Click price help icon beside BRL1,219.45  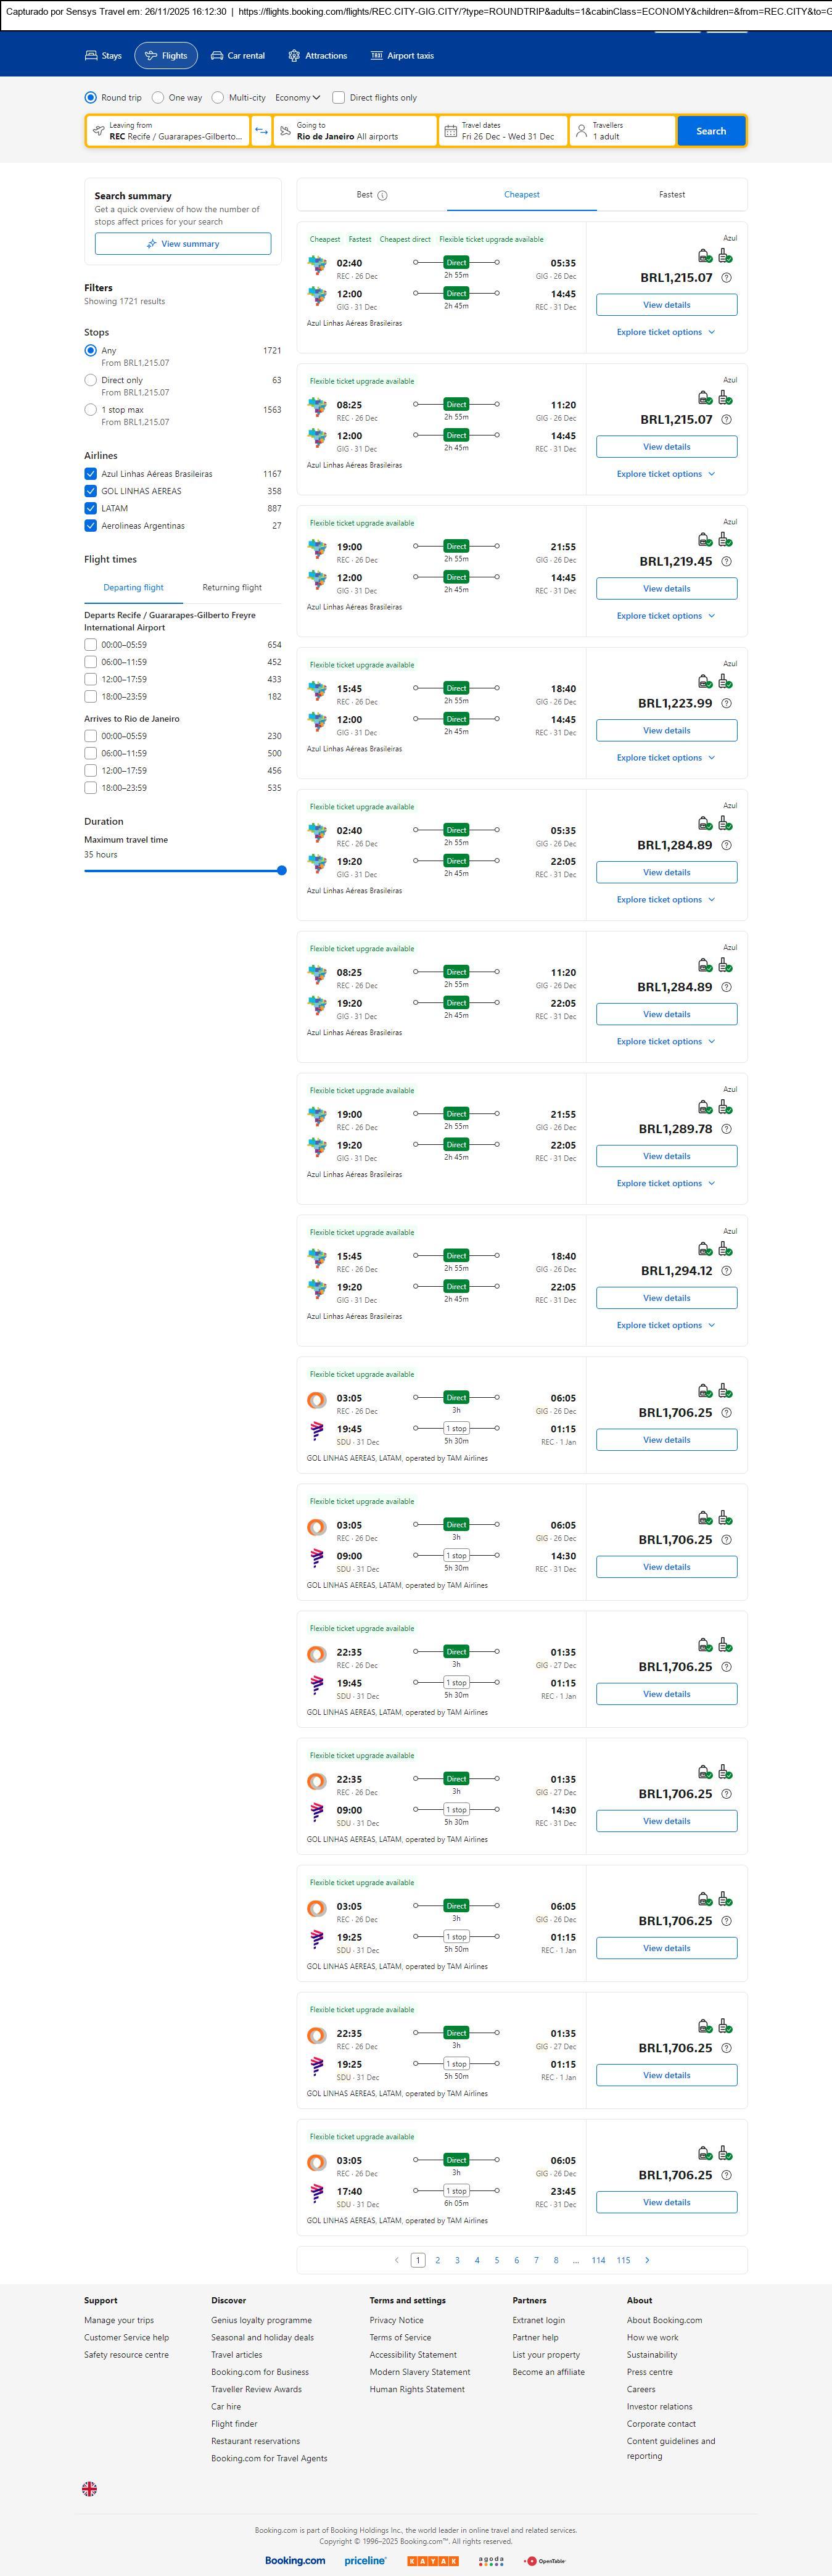click(x=726, y=562)
